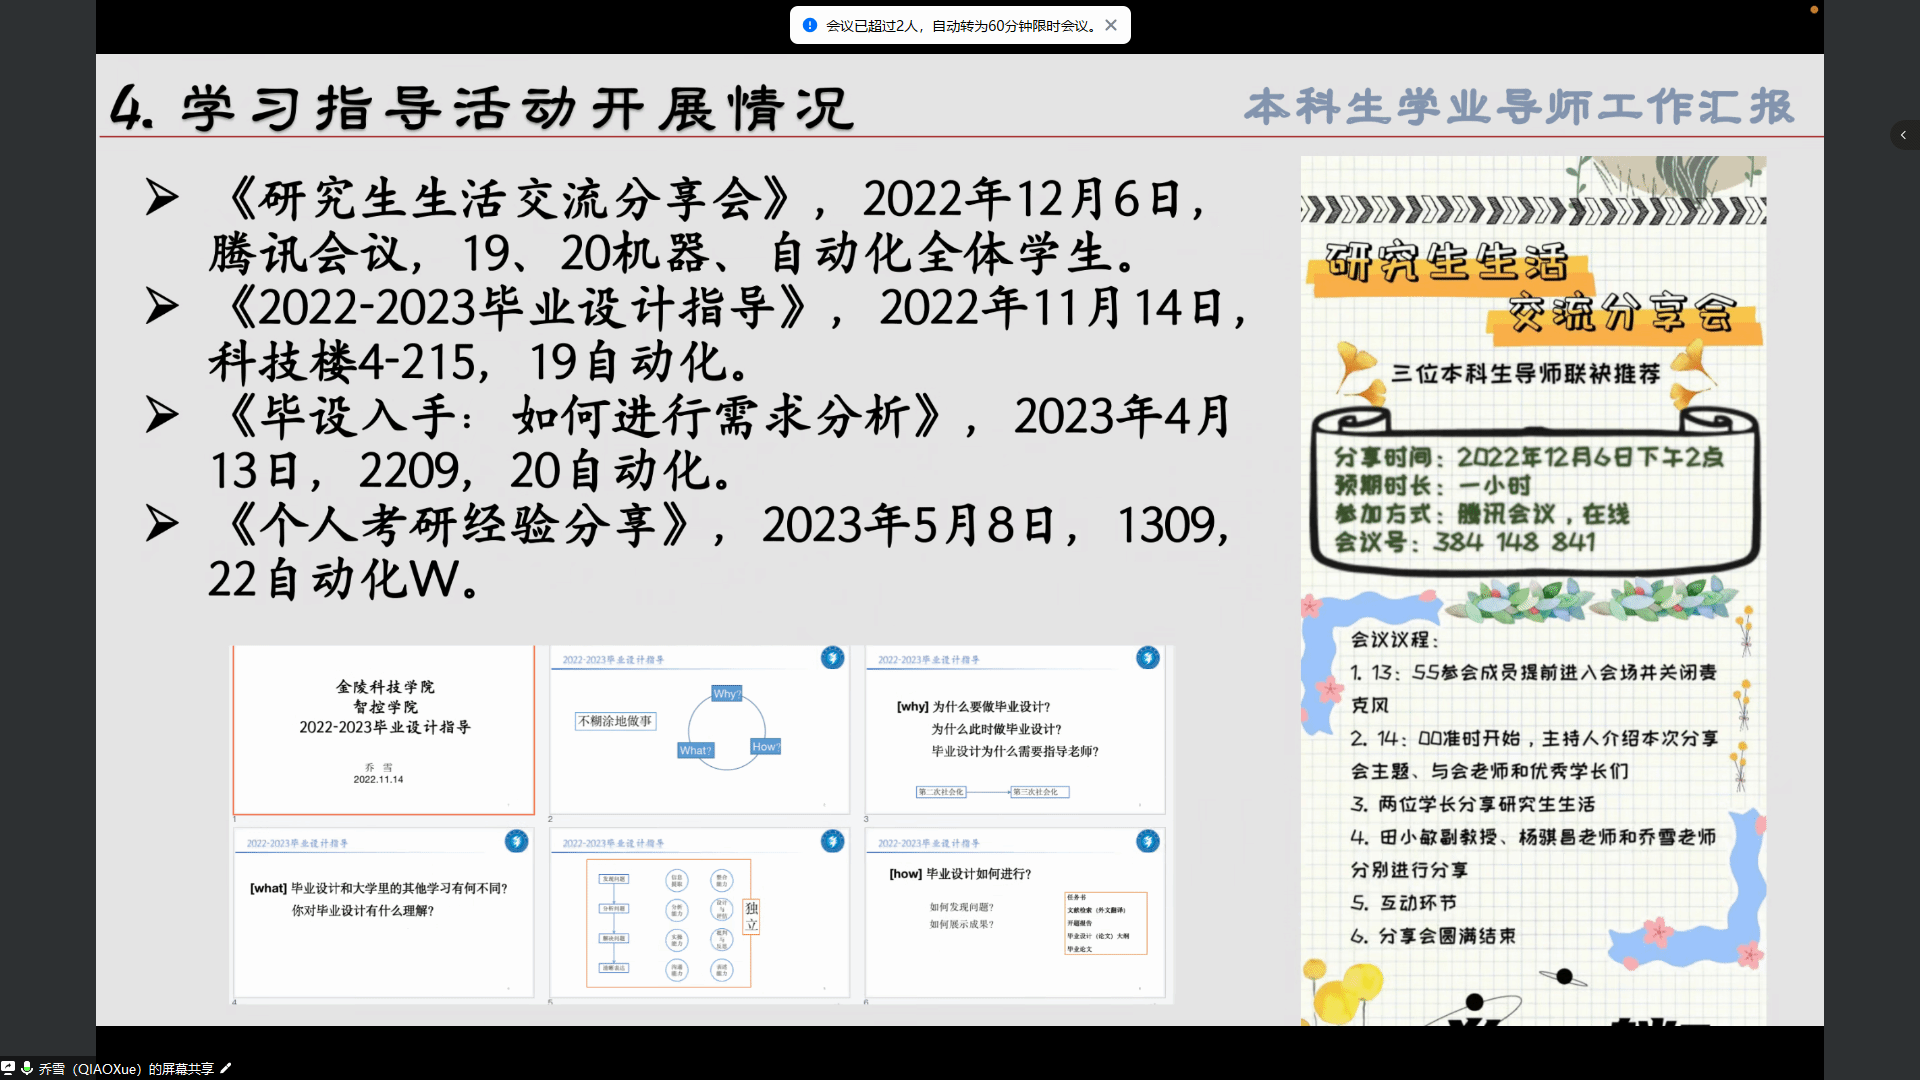Screen dimensions: 1920x1080
Task: Click the blue logo on the [how] slide
Action: coord(1147,841)
